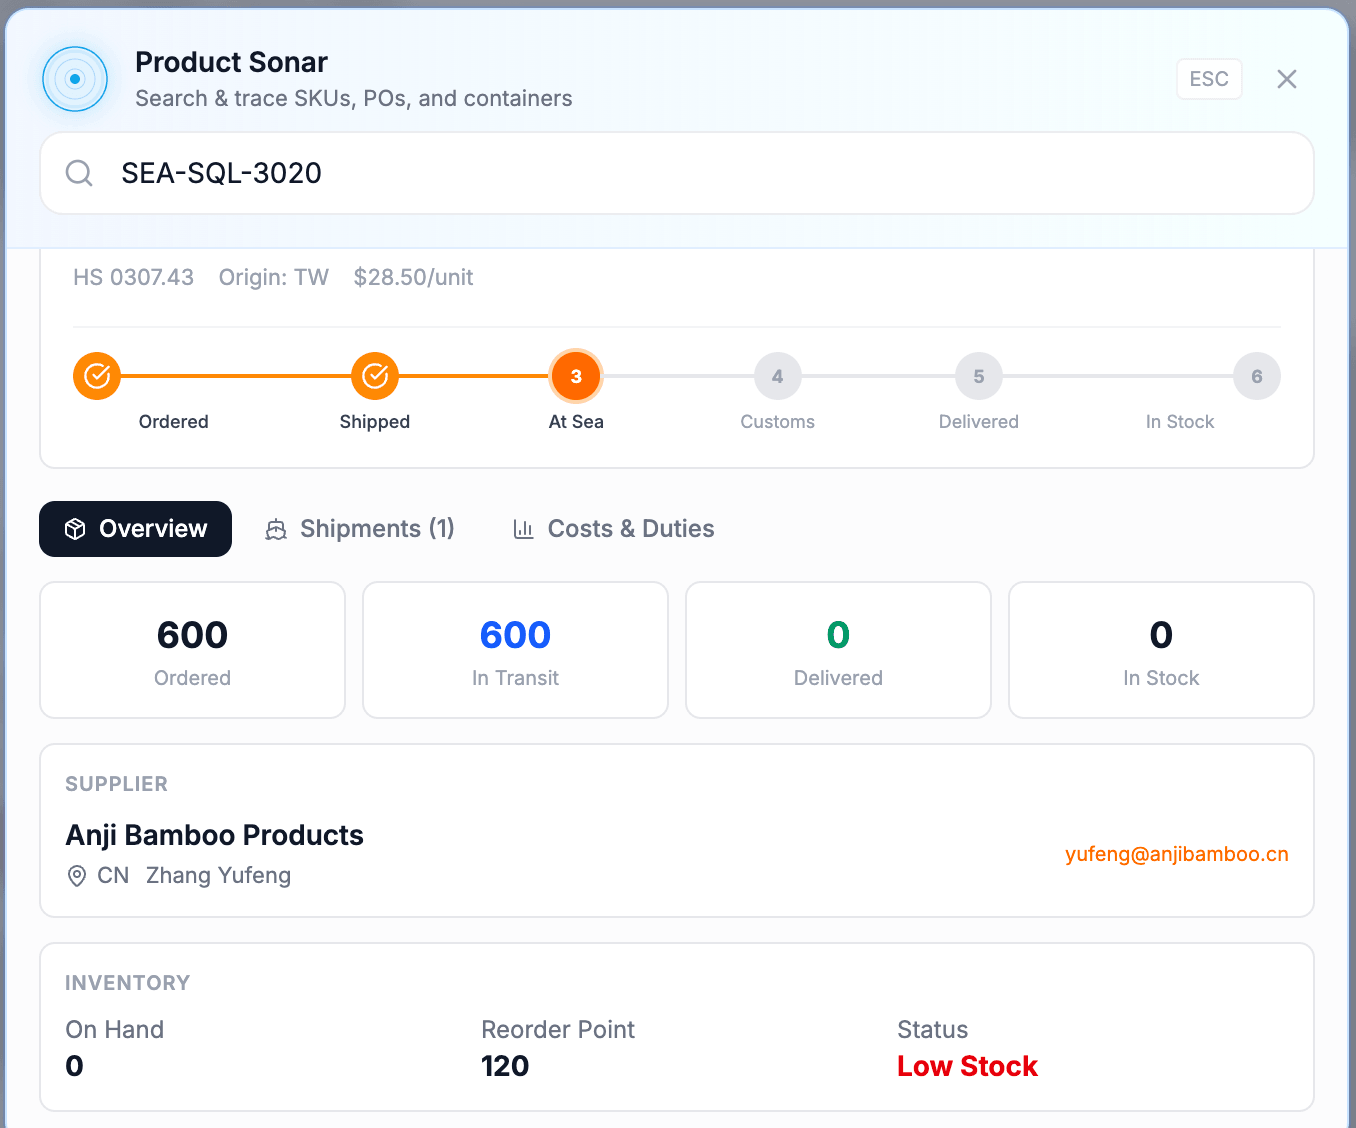
Task: Click the Ordered checkmark icon
Action: point(96,376)
